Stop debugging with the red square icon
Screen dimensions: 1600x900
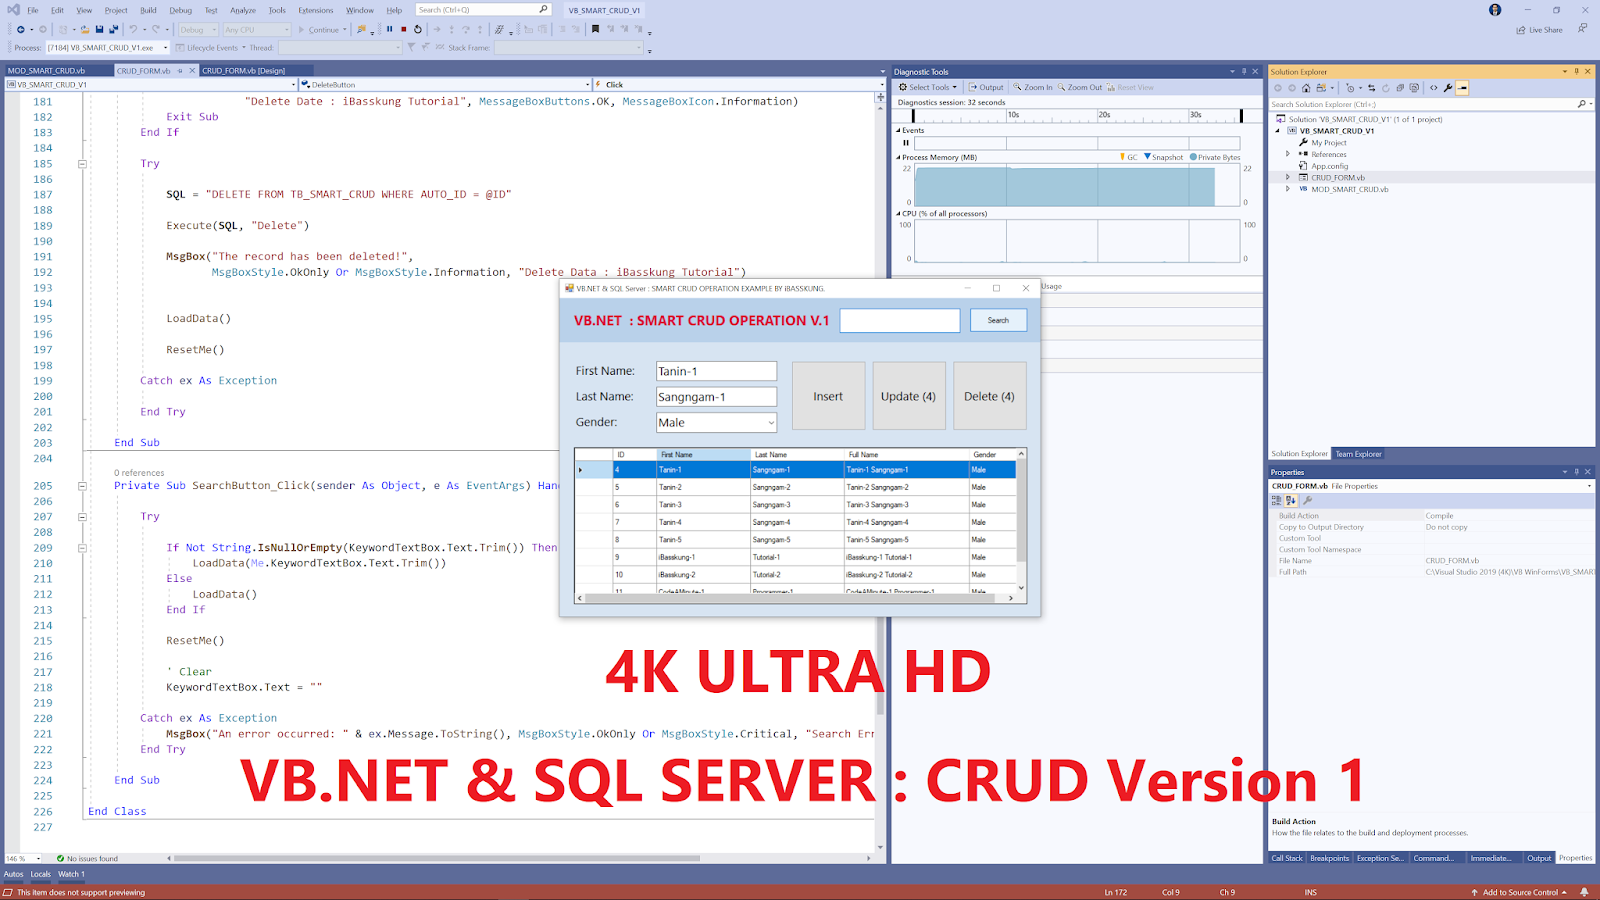[404, 29]
